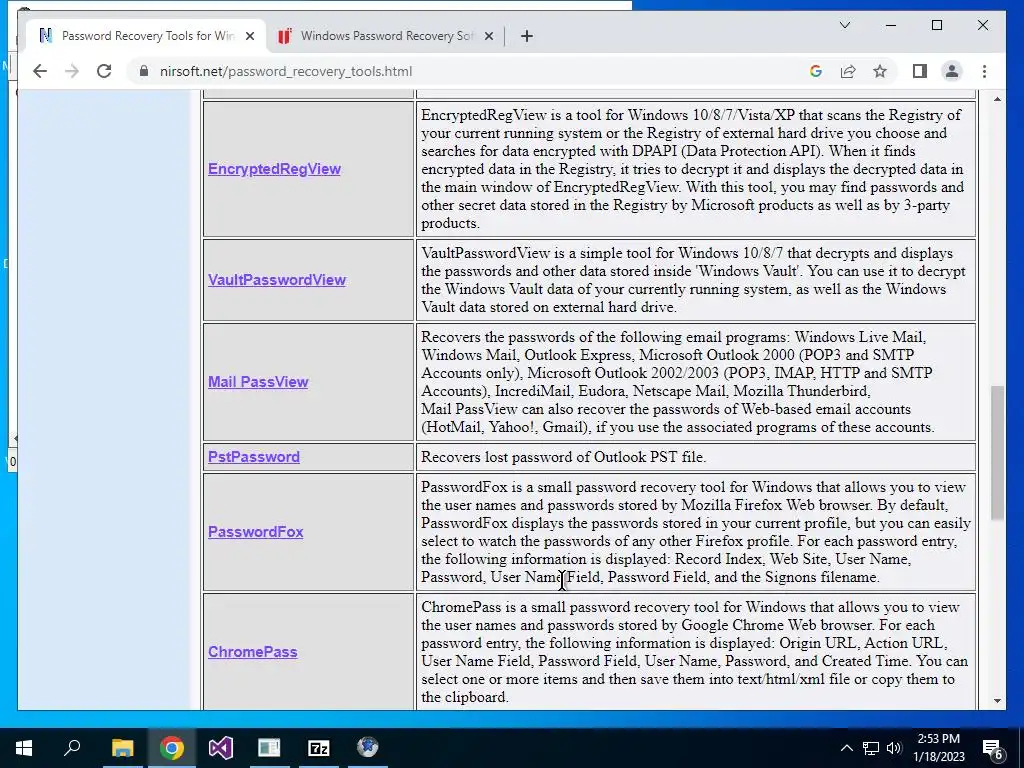Screen dimensions: 1024x768
Task: Open the 7-Zip taskbar icon
Action: [318, 748]
